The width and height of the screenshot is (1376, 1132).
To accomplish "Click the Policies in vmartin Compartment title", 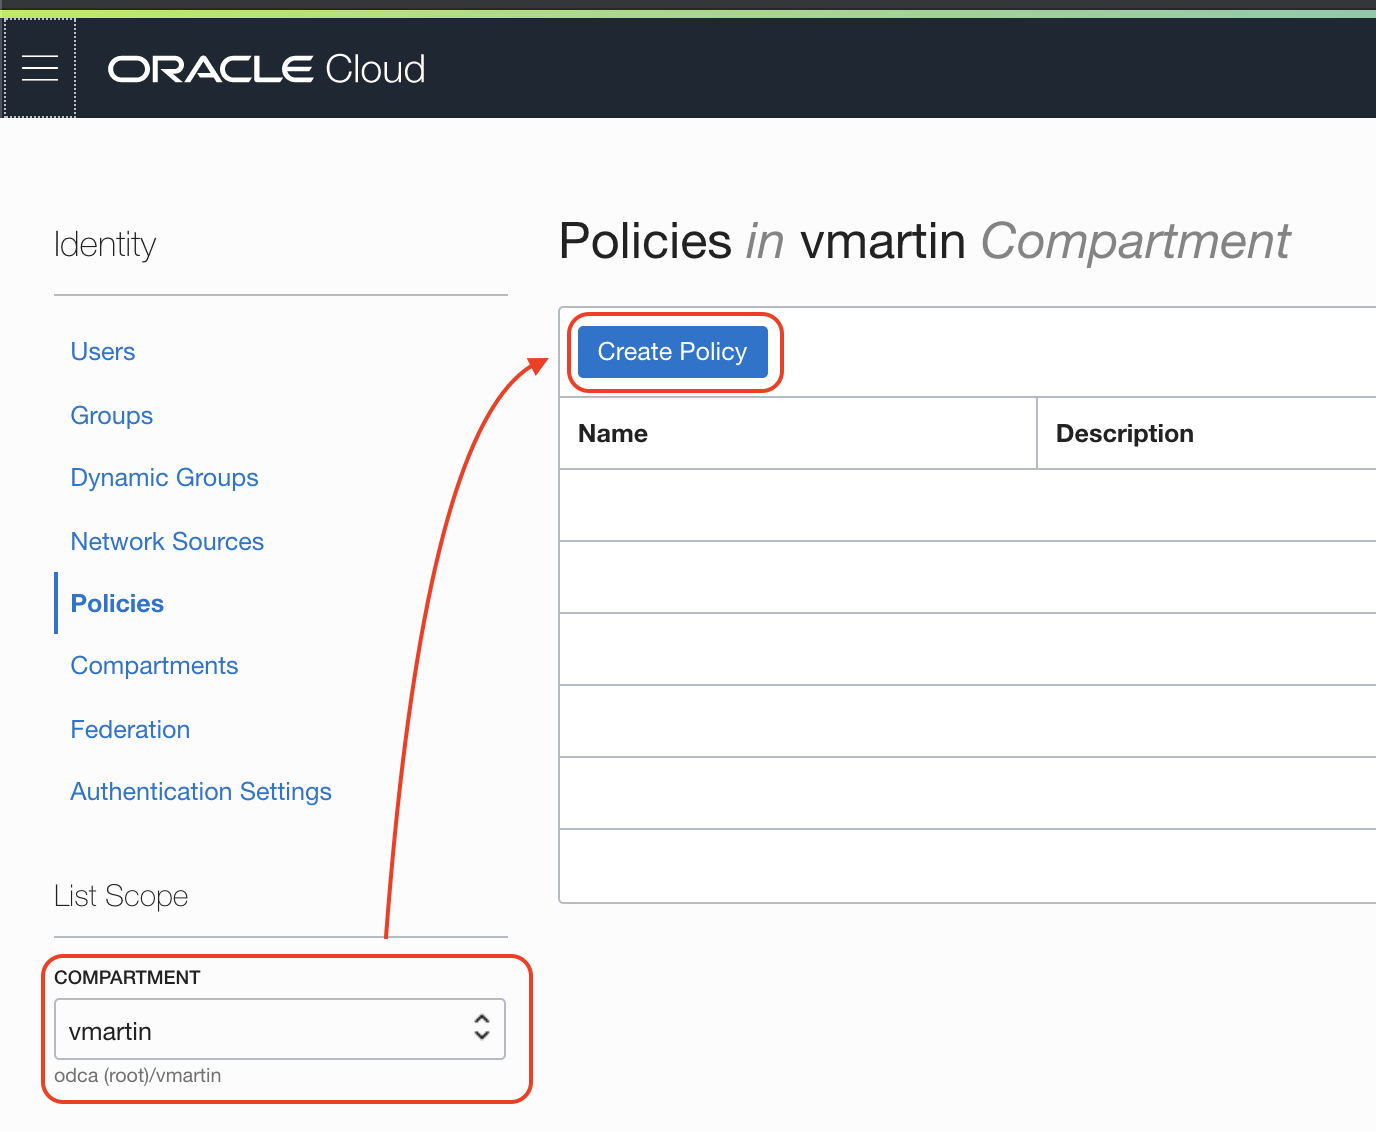I will 925,242.
